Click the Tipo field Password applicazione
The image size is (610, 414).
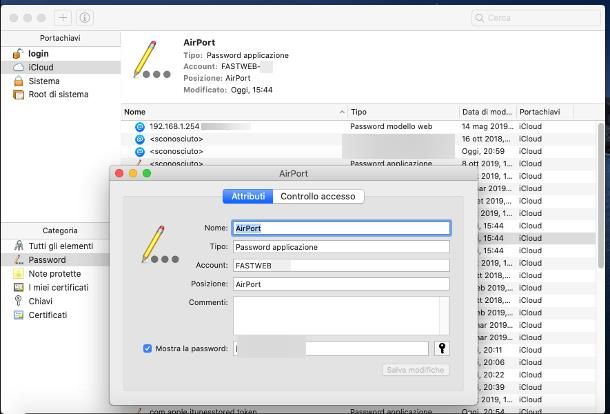click(341, 247)
